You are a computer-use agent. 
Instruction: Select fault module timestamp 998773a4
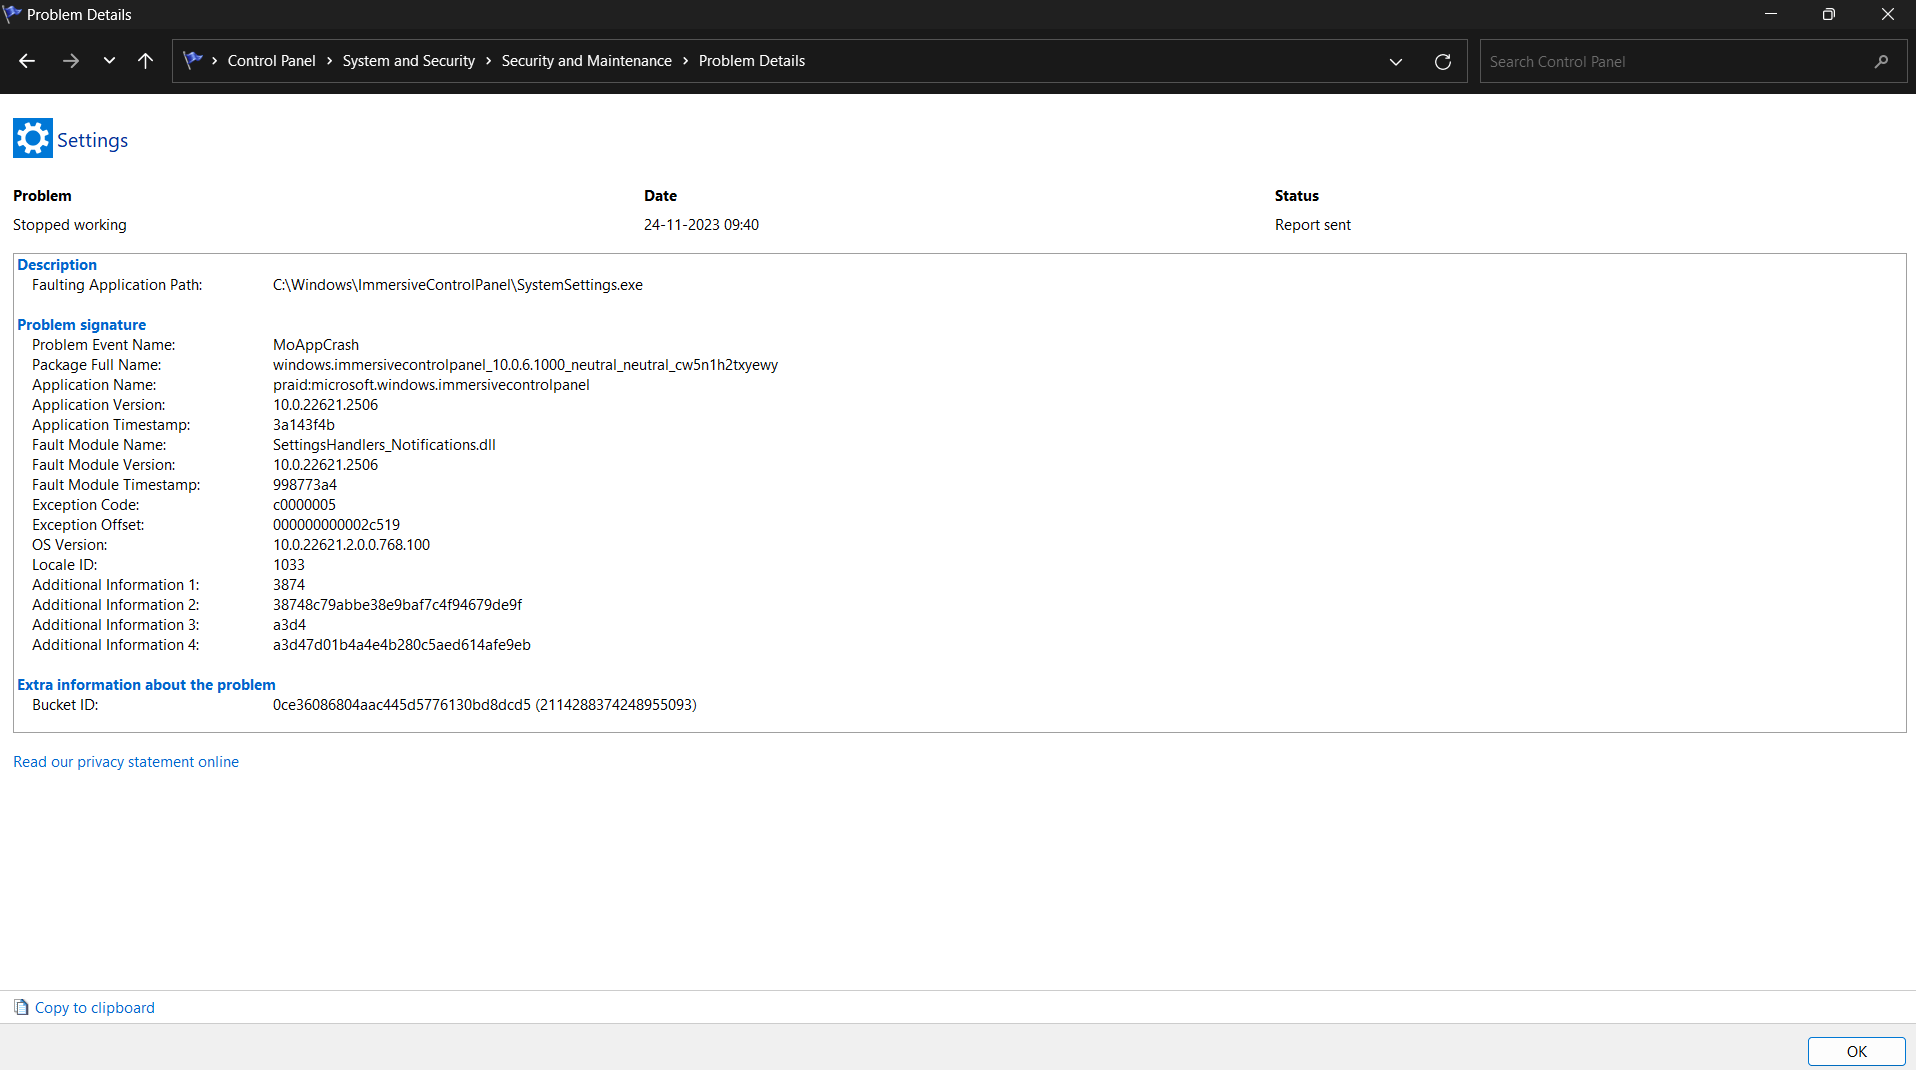click(305, 485)
